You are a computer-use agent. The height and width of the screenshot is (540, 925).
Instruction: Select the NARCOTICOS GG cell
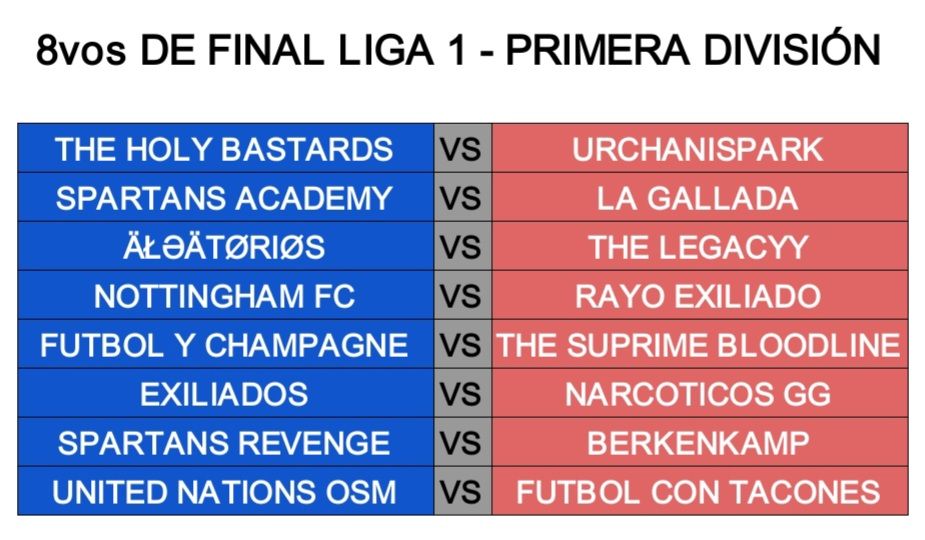(x=700, y=393)
